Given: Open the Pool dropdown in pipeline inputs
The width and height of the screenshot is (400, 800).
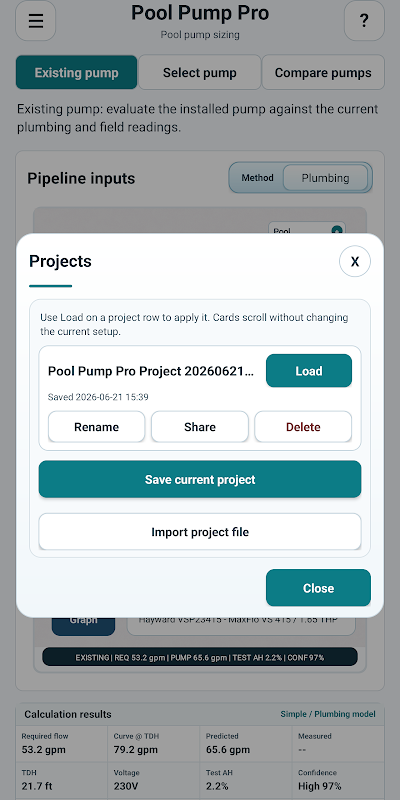Looking at the screenshot, I should click(307, 228).
